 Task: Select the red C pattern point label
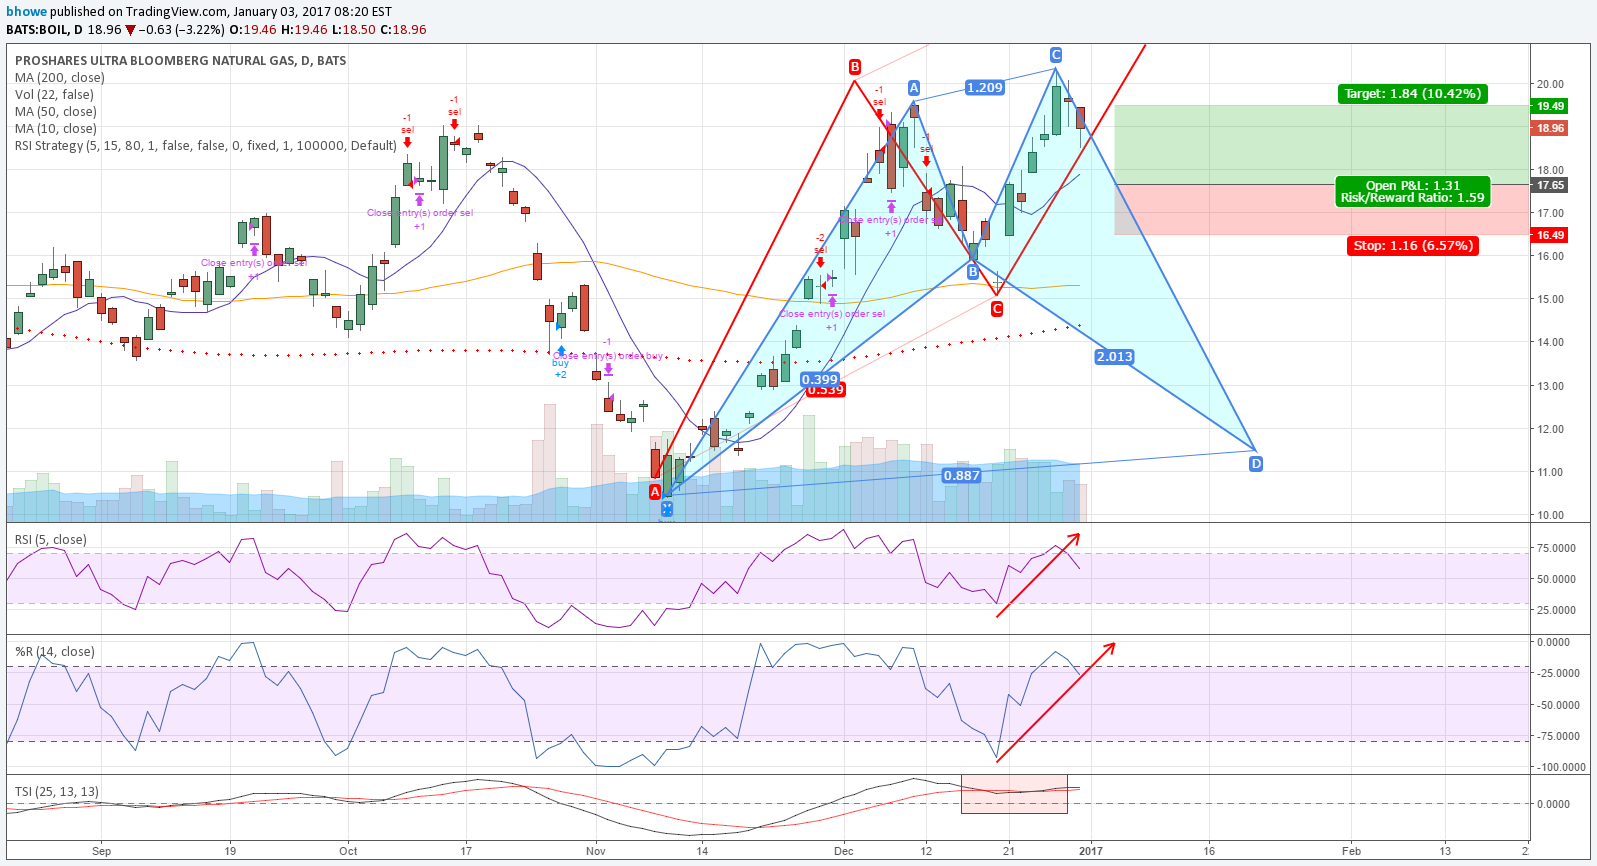coord(997,310)
